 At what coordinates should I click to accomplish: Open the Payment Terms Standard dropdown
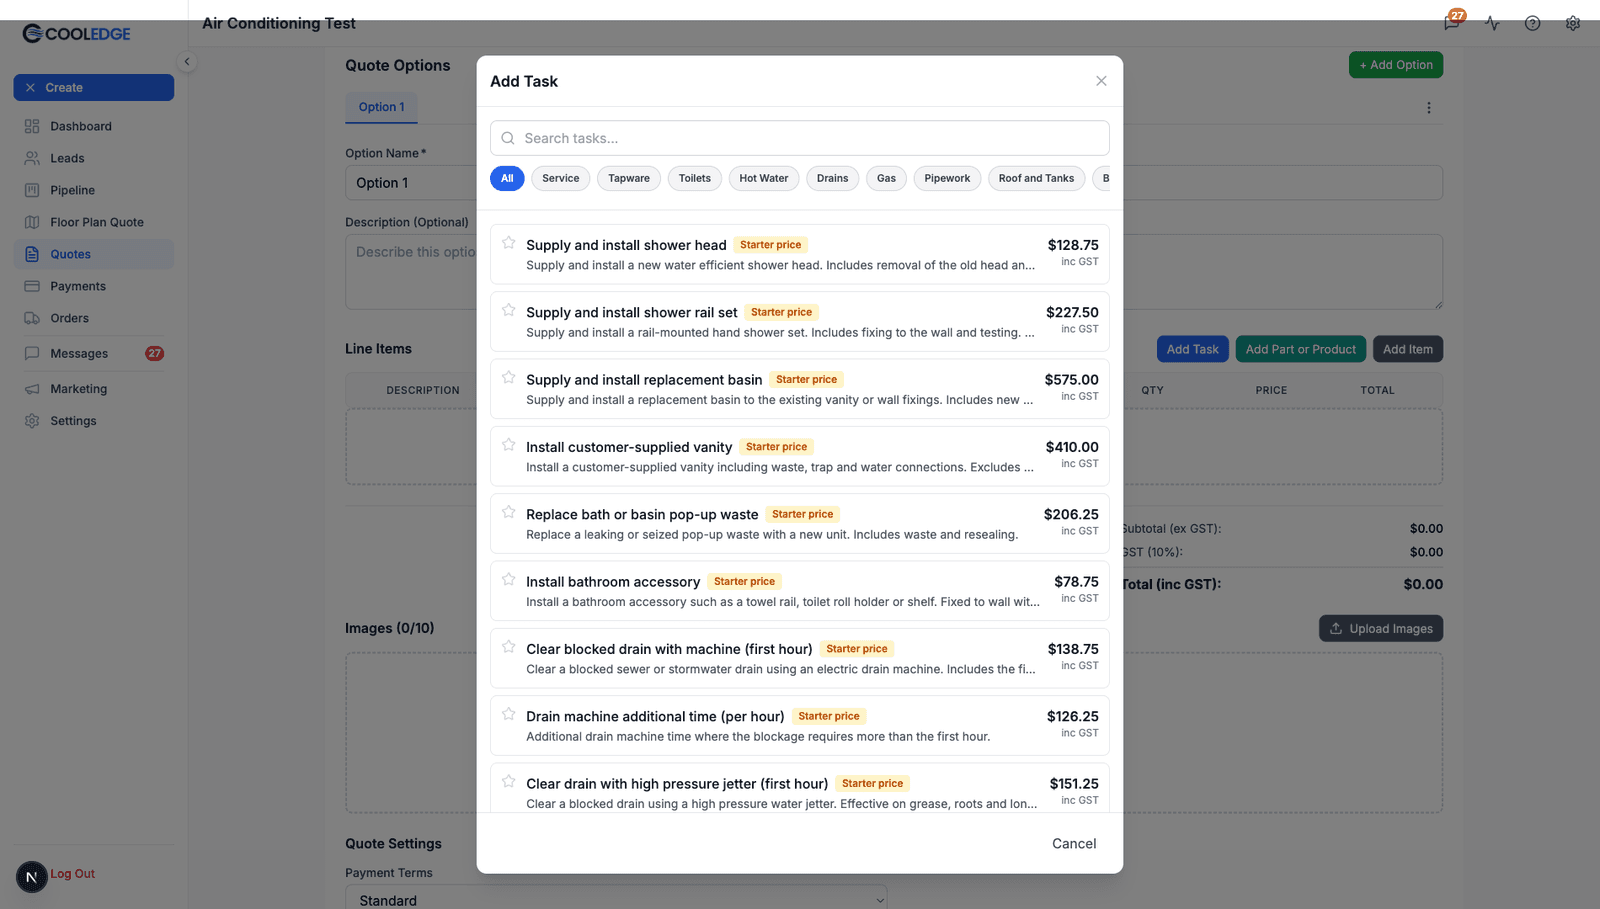[616, 900]
